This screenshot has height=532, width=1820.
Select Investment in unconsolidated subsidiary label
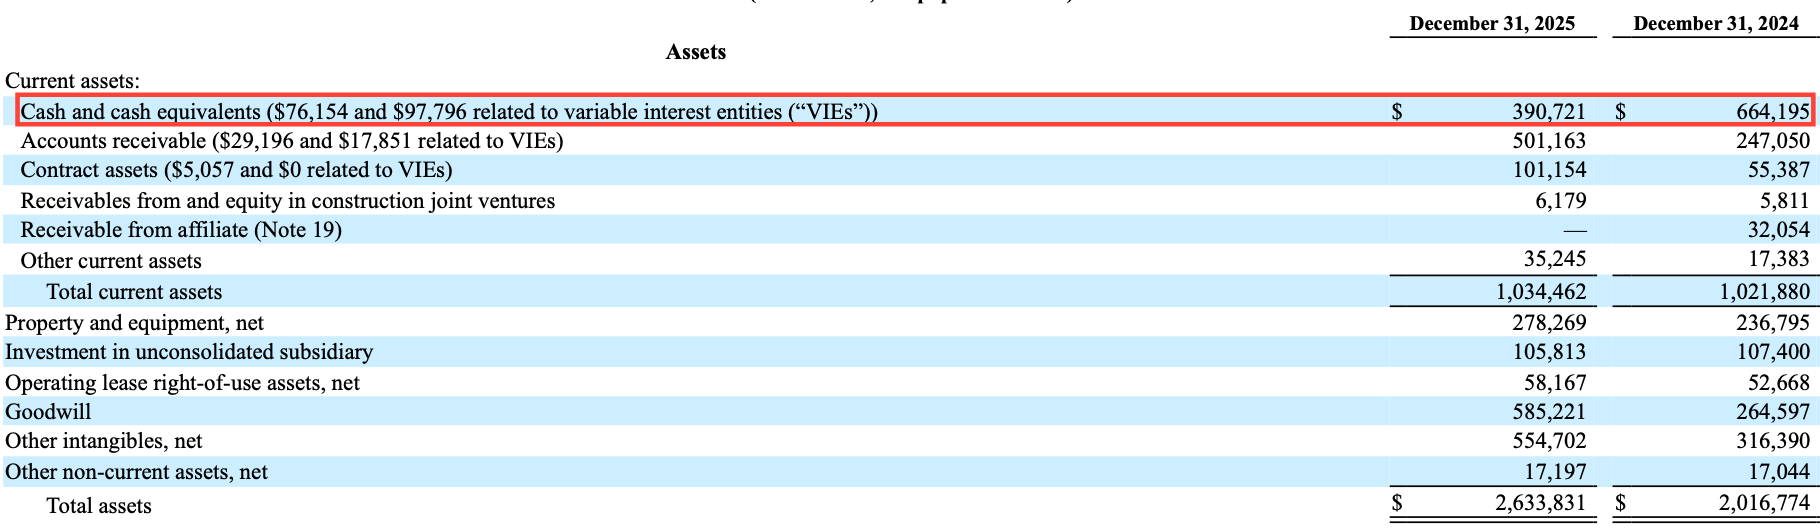pos(189,352)
